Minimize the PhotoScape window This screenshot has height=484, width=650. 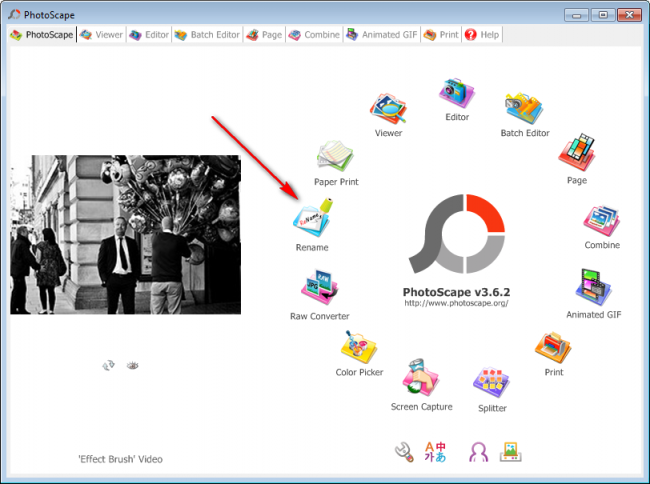[x=576, y=15]
